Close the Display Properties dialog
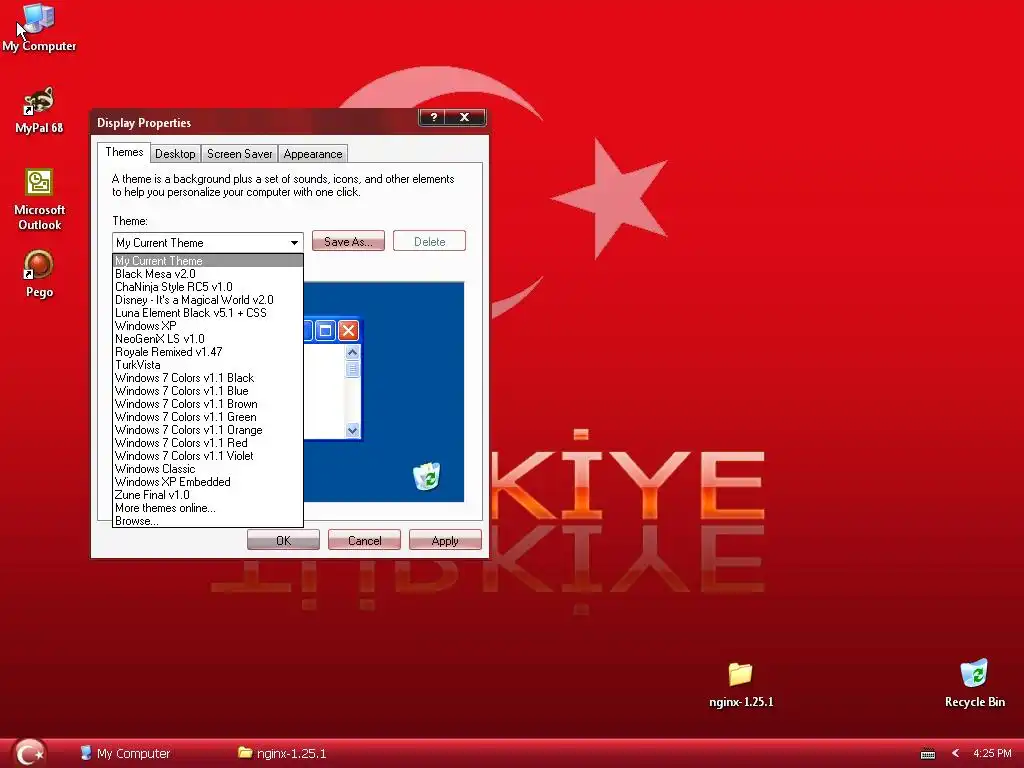The height and width of the screenshot is (768, 1024). point(465,117)
